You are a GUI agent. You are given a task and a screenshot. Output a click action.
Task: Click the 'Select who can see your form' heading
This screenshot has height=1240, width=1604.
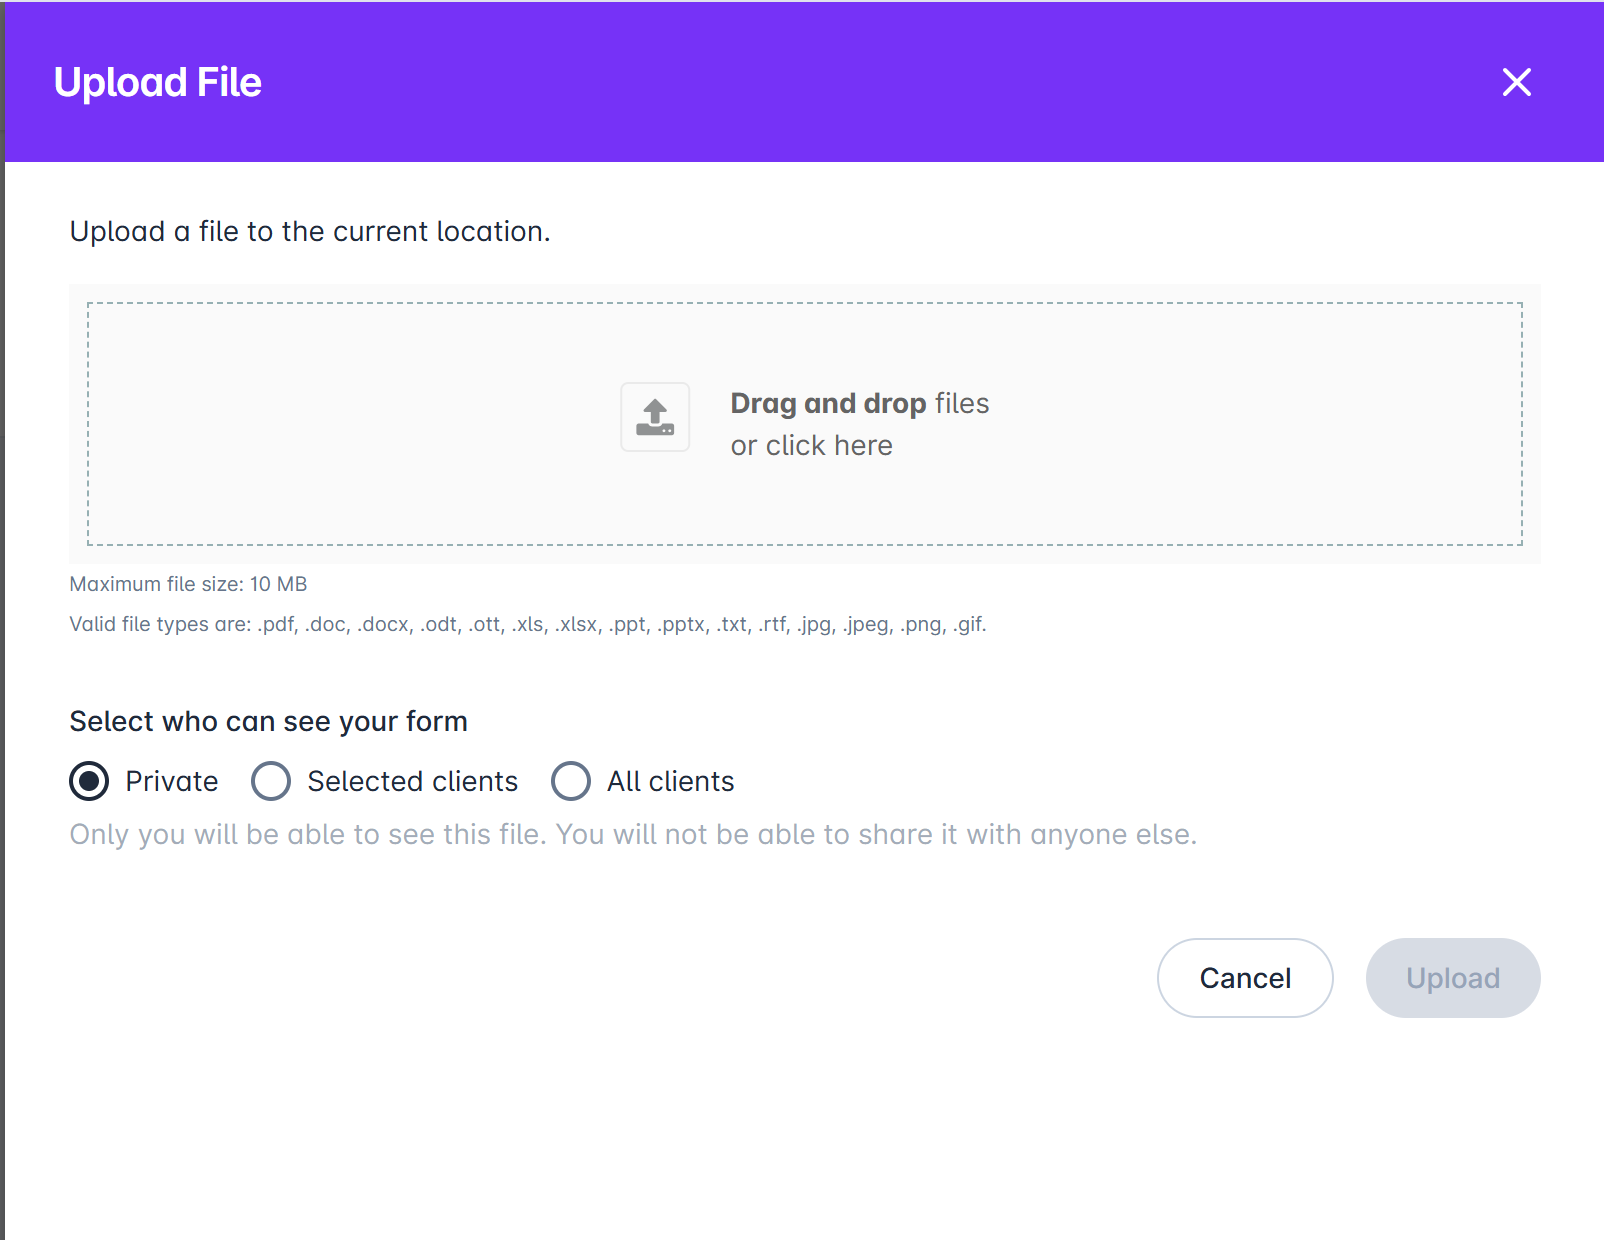coord(269,721)
